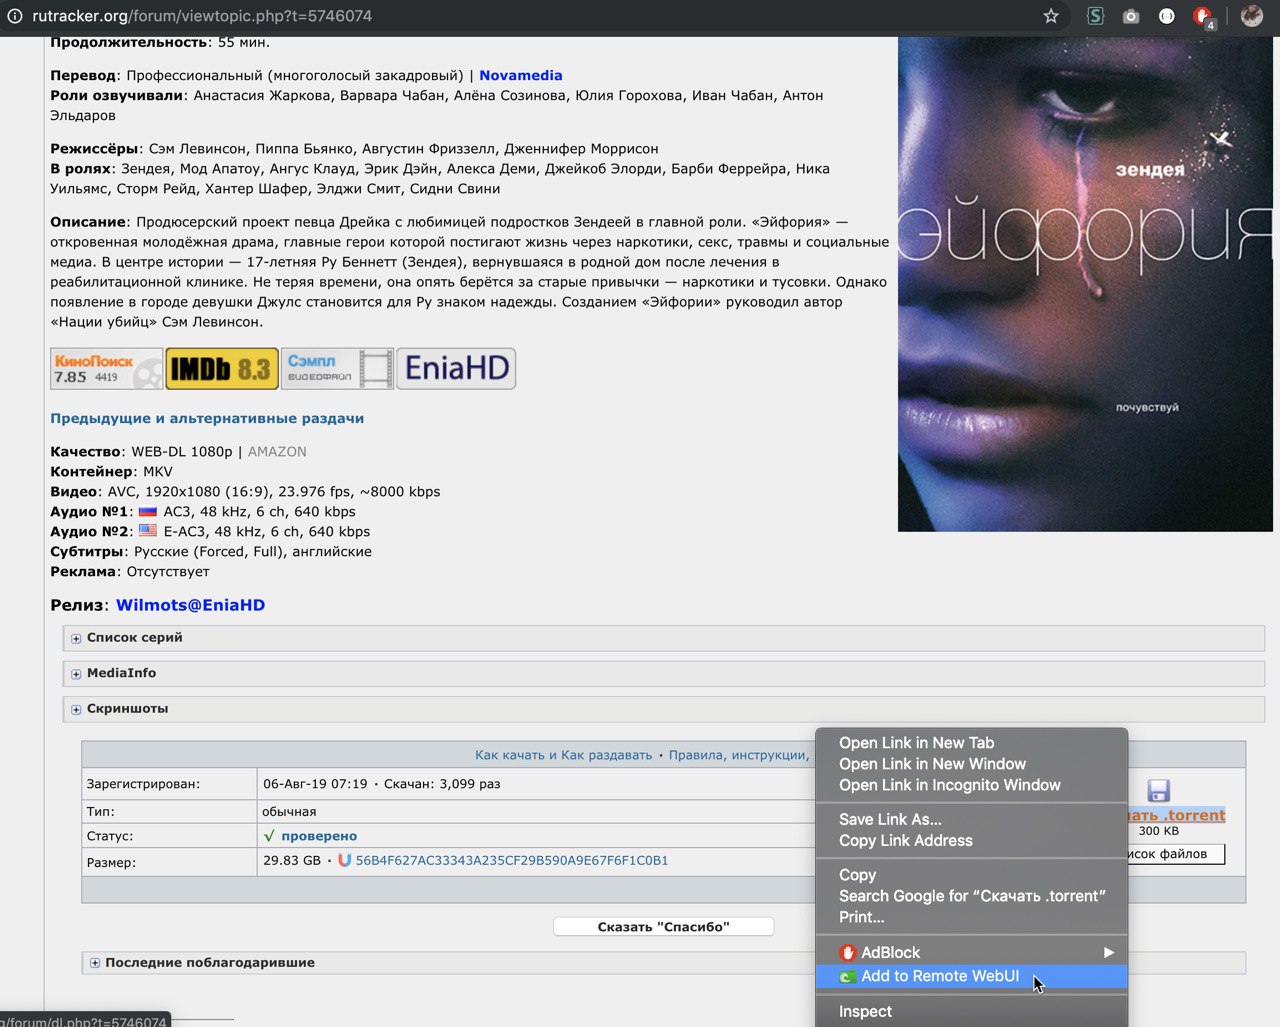Open Предыдущие и альтернативные раздачи link
Viewport: 1280px width, 1027px height.
(207, 419)
